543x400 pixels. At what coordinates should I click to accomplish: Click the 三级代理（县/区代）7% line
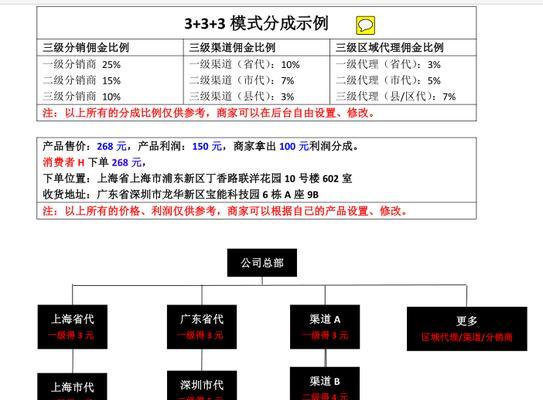coord(396,96)
